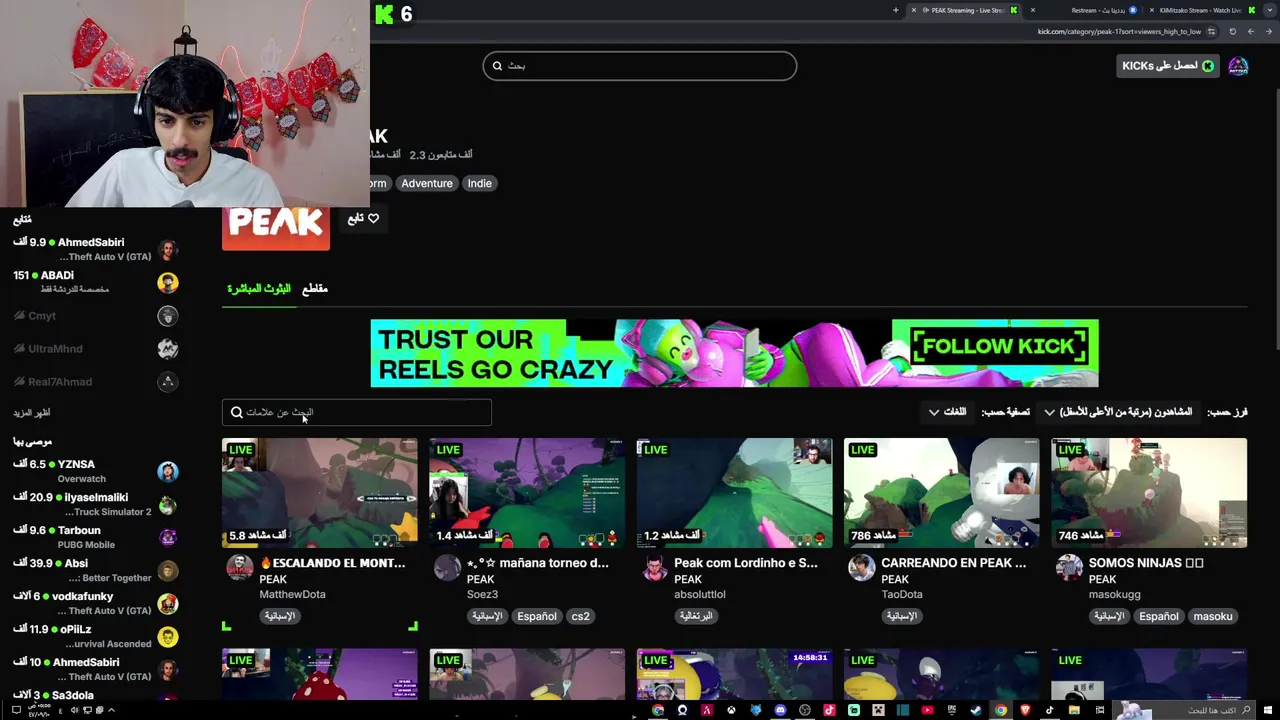Open MatthewDota channel name link
The width and height of the screenshot is (1280, 720).
pos(292,594)
